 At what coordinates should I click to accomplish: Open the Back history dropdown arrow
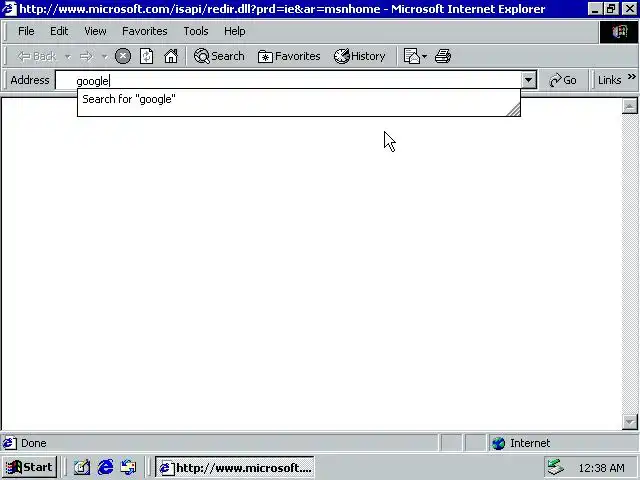pyautogui.click(x=68, y=57)
